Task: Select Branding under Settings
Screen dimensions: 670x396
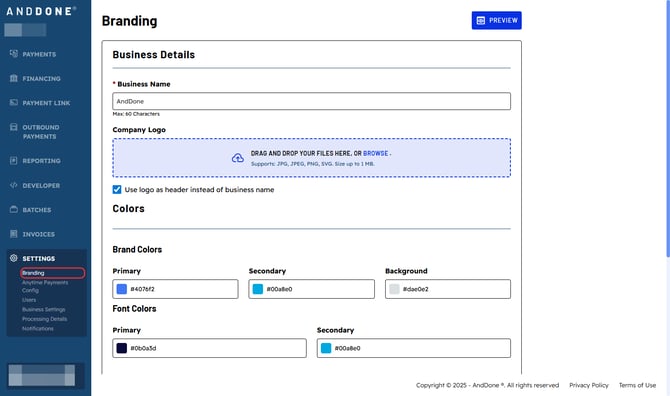Action: click(53, 273)
